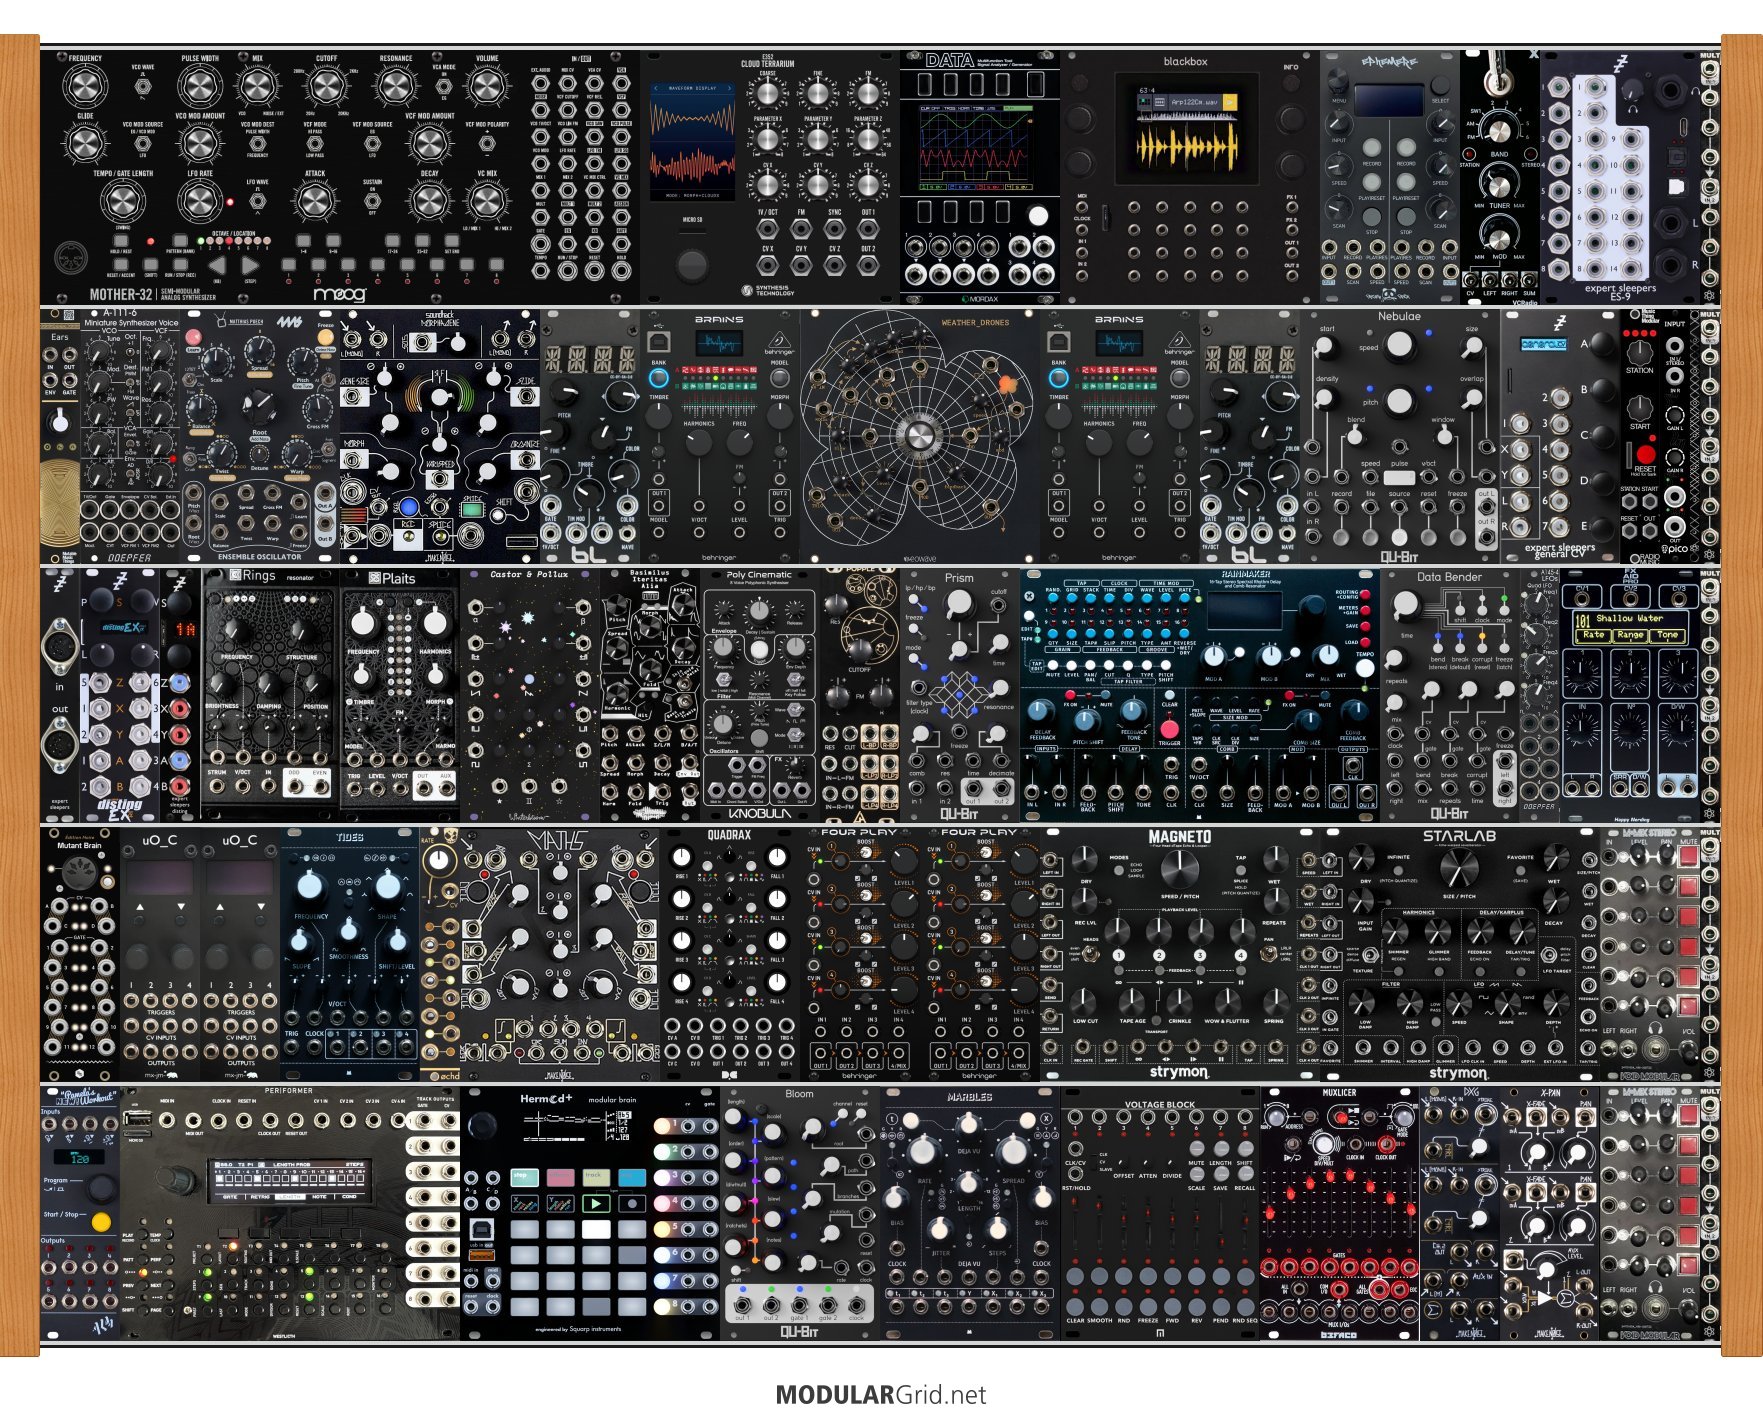
Task: Select the Bloom module
Action: pyautogui.click(x=800, y=1213)
